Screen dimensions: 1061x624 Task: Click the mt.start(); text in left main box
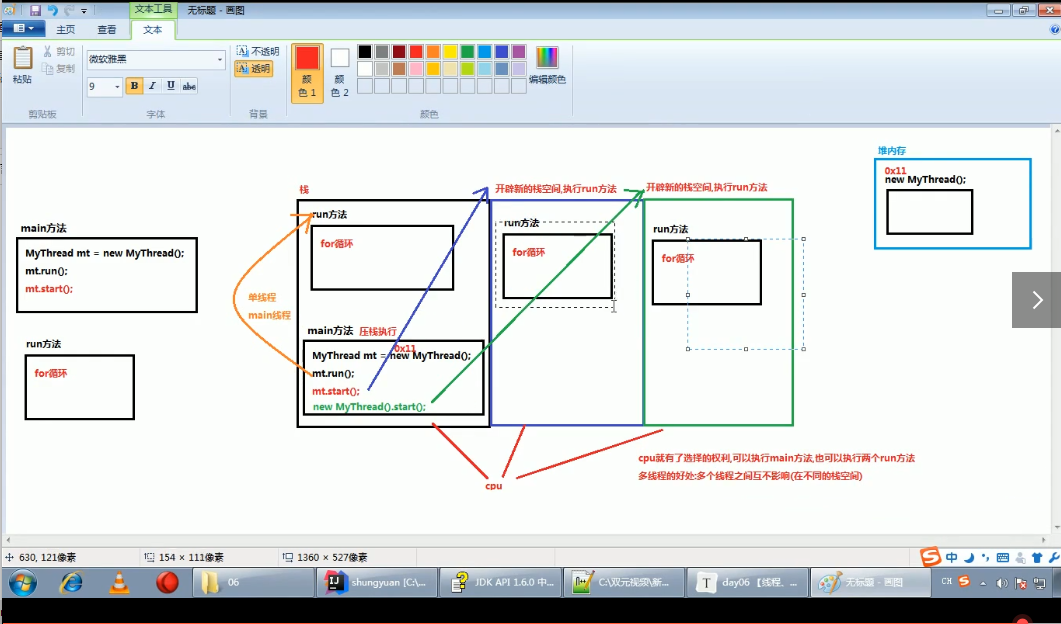pos(49,289)
